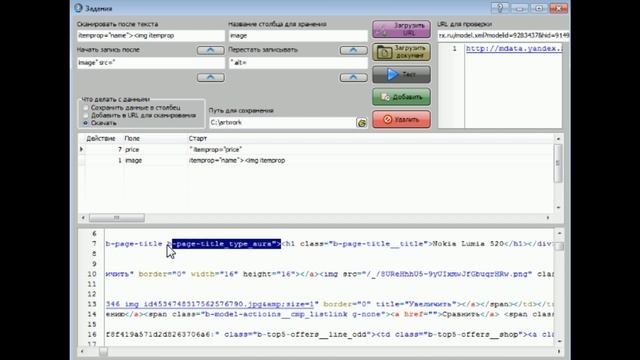Image resolution: width=640 pixels, height=360 pixels.
Task: Click the horizontal scrollbar thumb of the table
Action: coord(117,218)
